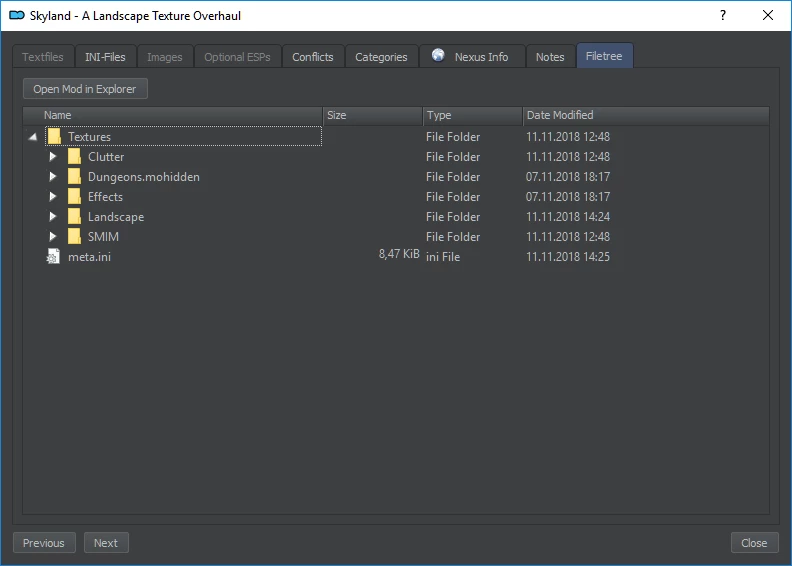Click Open Mod in Explorer button
This screenshot has width=792, height=566.
click(85, 89)
